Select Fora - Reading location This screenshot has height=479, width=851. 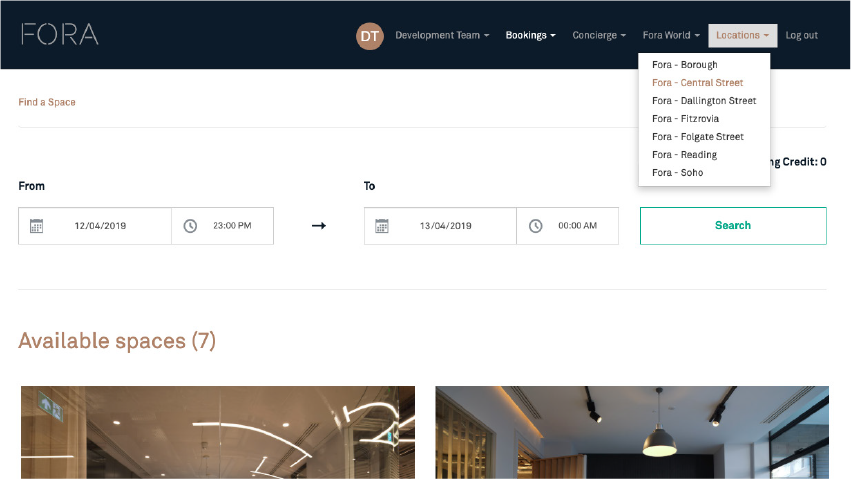click(684, 155)
